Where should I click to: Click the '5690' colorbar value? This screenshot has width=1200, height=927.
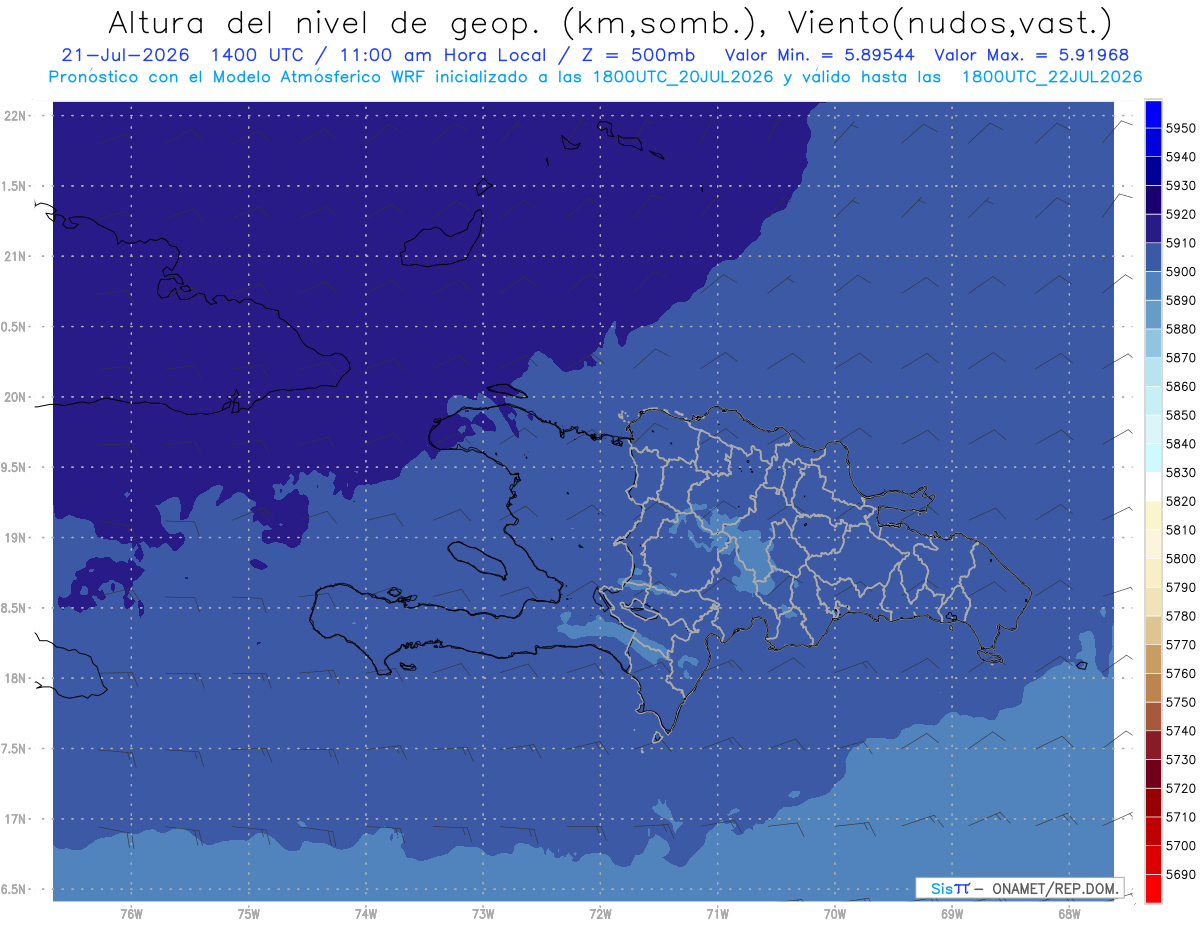click(1181, 874)
